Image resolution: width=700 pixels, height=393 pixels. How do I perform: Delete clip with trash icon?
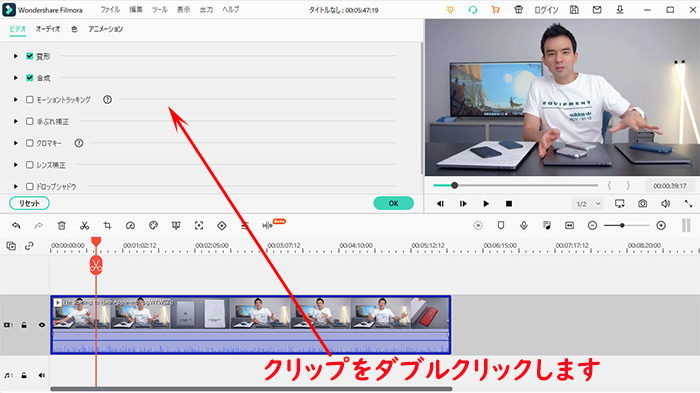click(62, 226)
